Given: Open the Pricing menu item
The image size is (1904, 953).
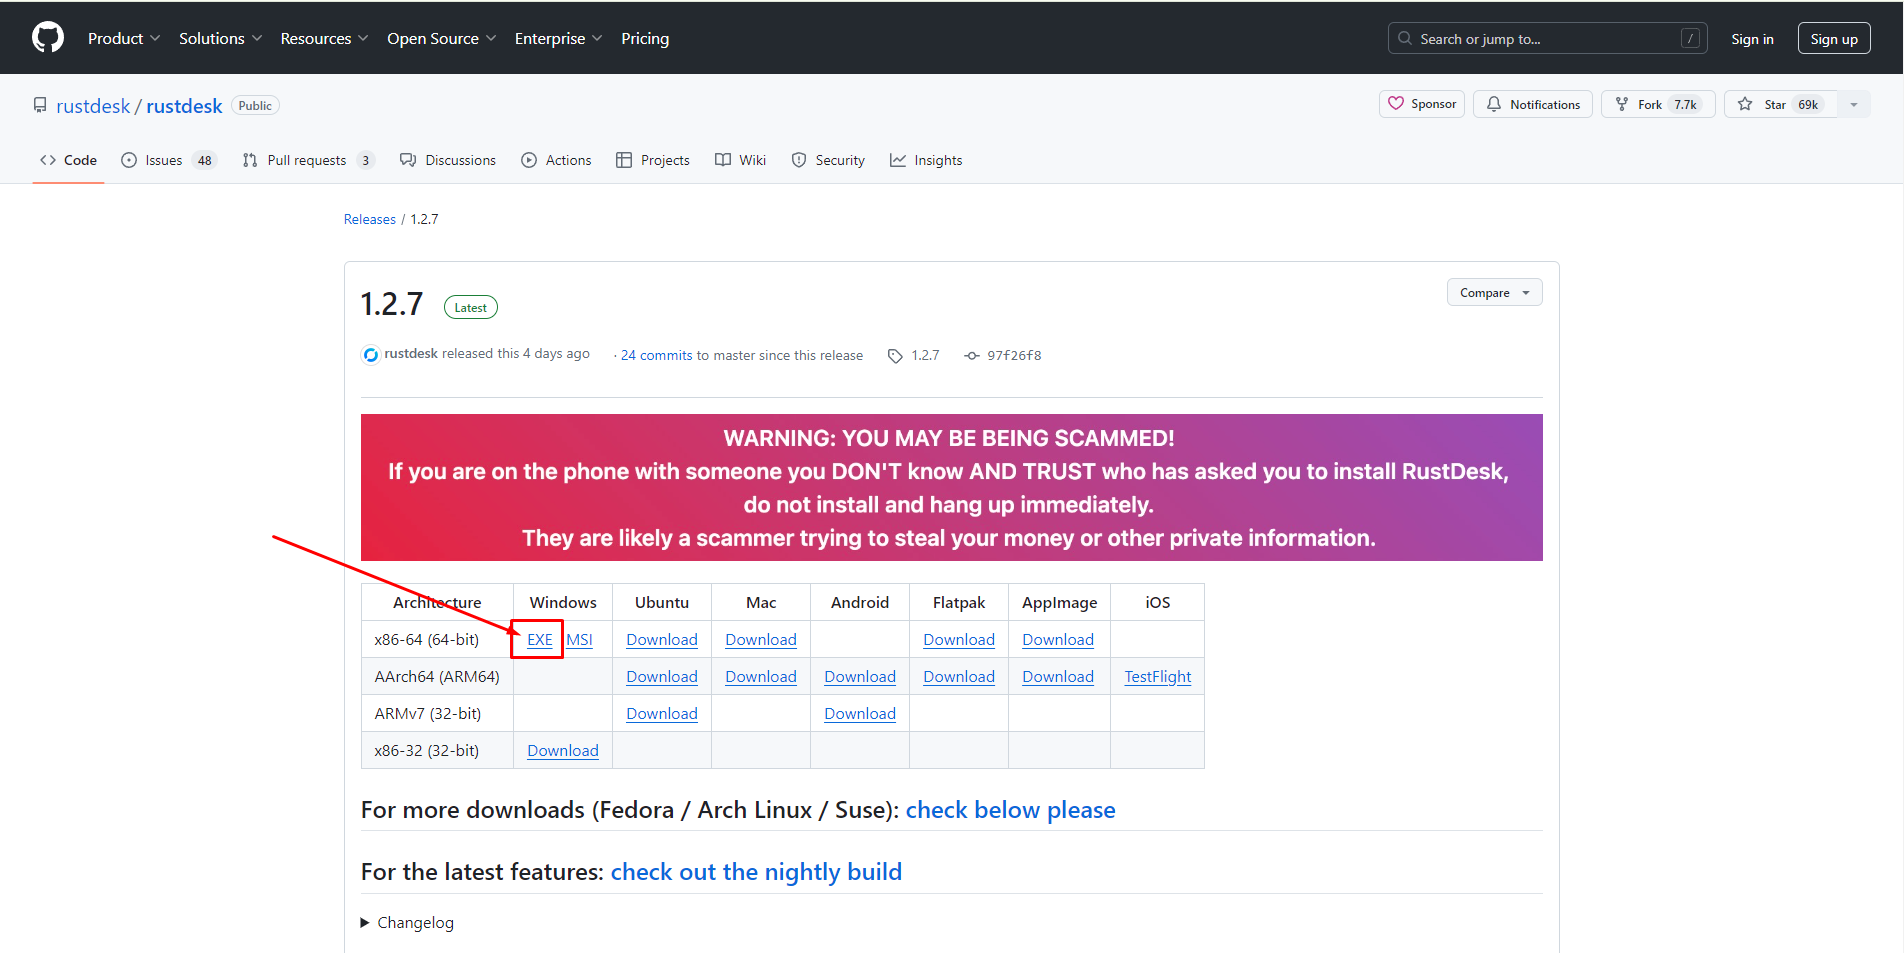Looking at the screenshot, I should (x=645, y=38).
